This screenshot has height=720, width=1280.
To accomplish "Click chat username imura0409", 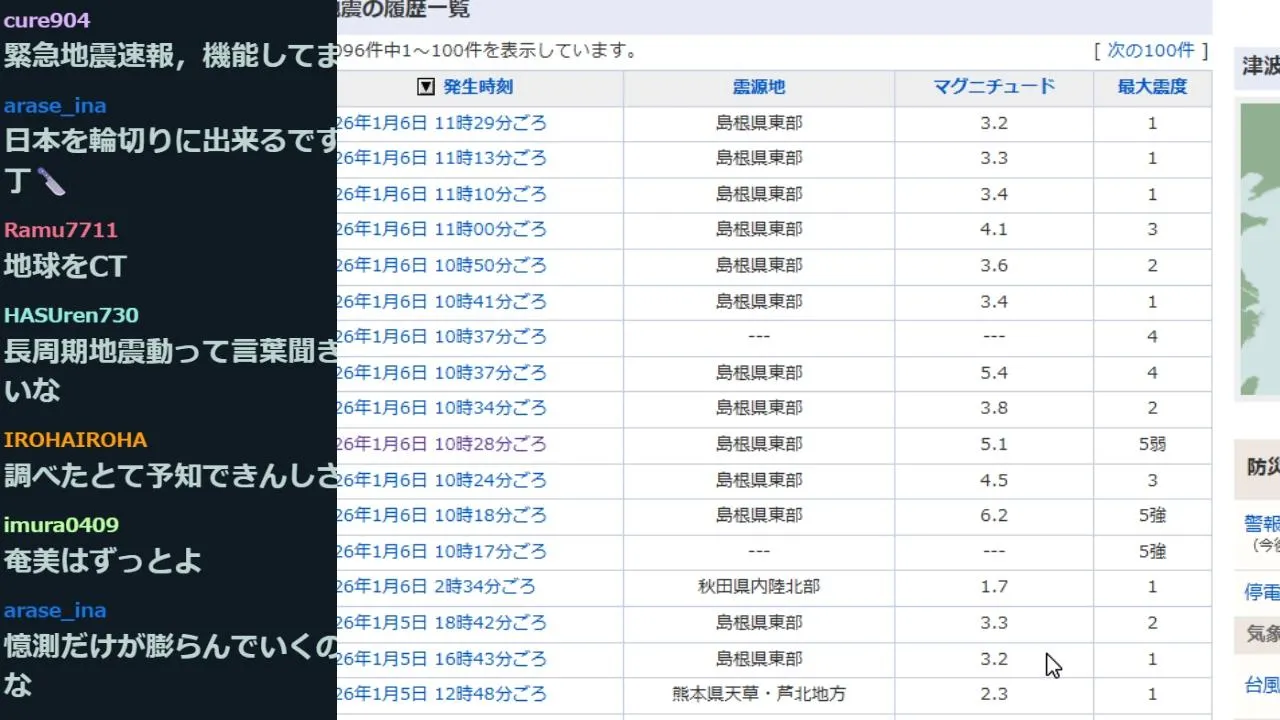I will [x=61, y=525].
